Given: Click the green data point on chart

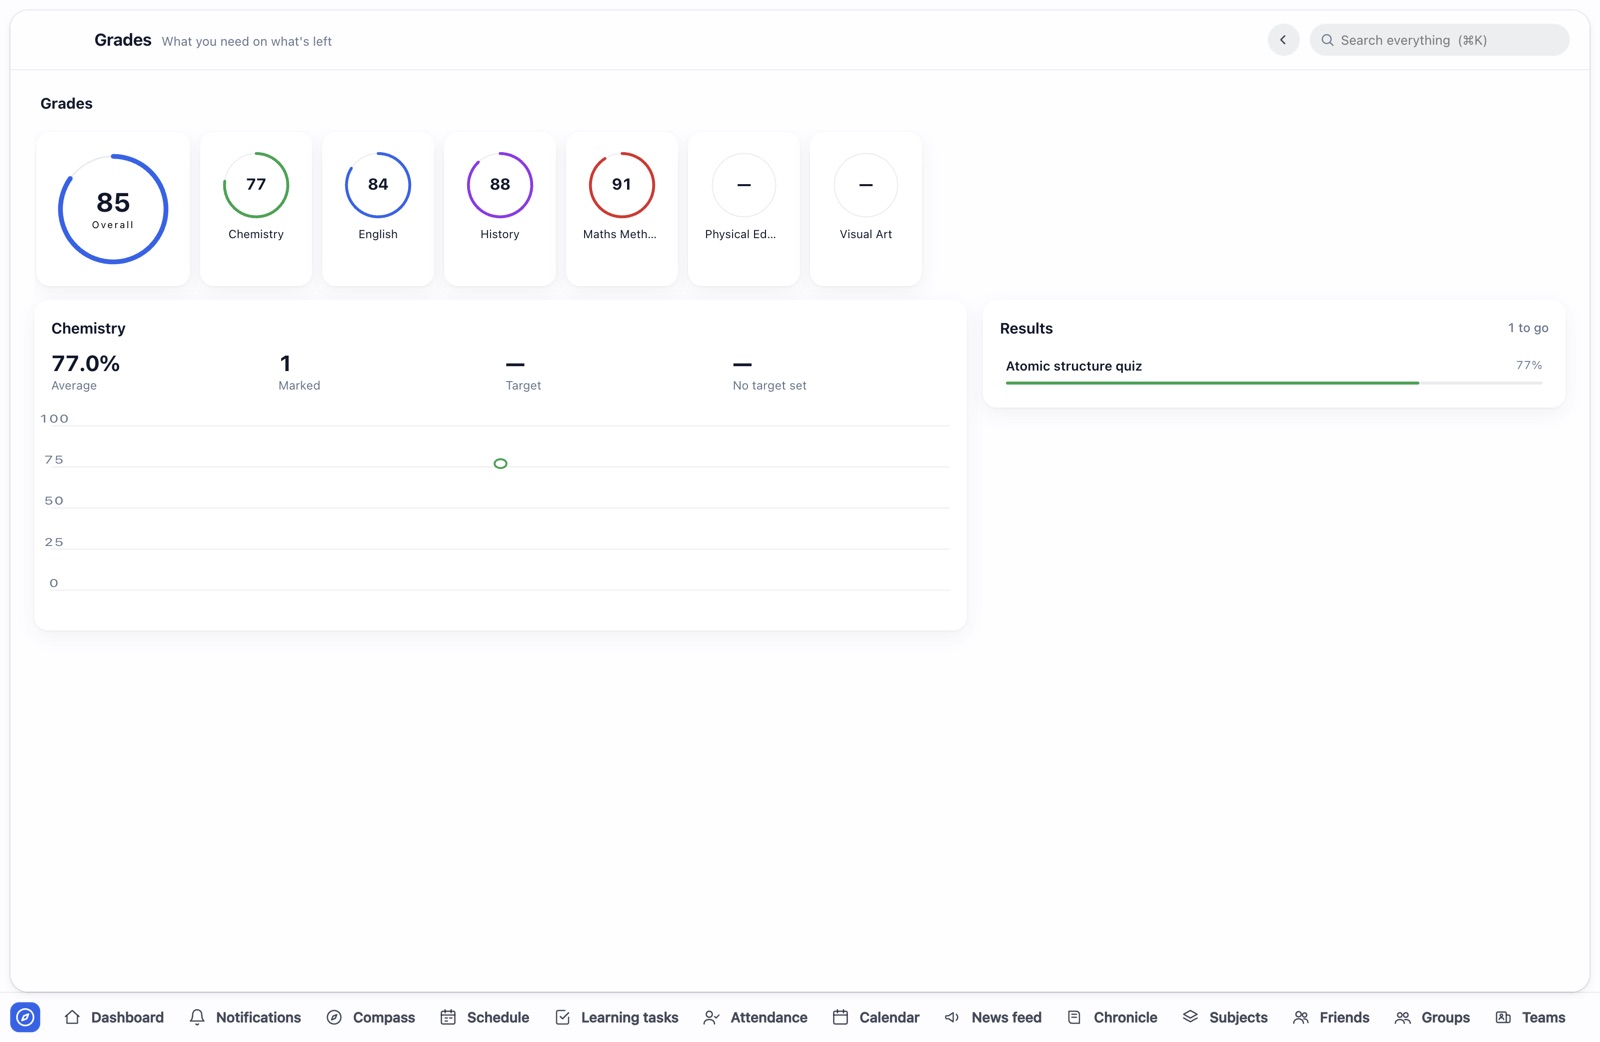Looking at the screenshot, I should pos(500,463).
